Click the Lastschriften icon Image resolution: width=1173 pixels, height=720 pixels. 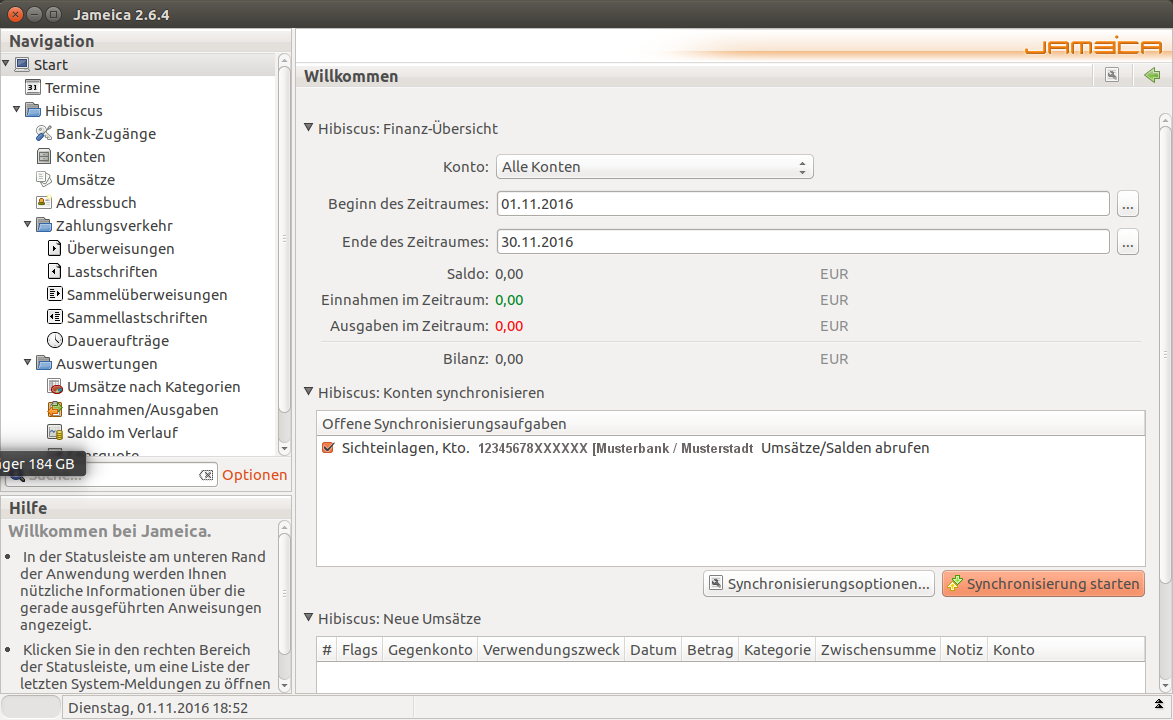tap(55, 271)
